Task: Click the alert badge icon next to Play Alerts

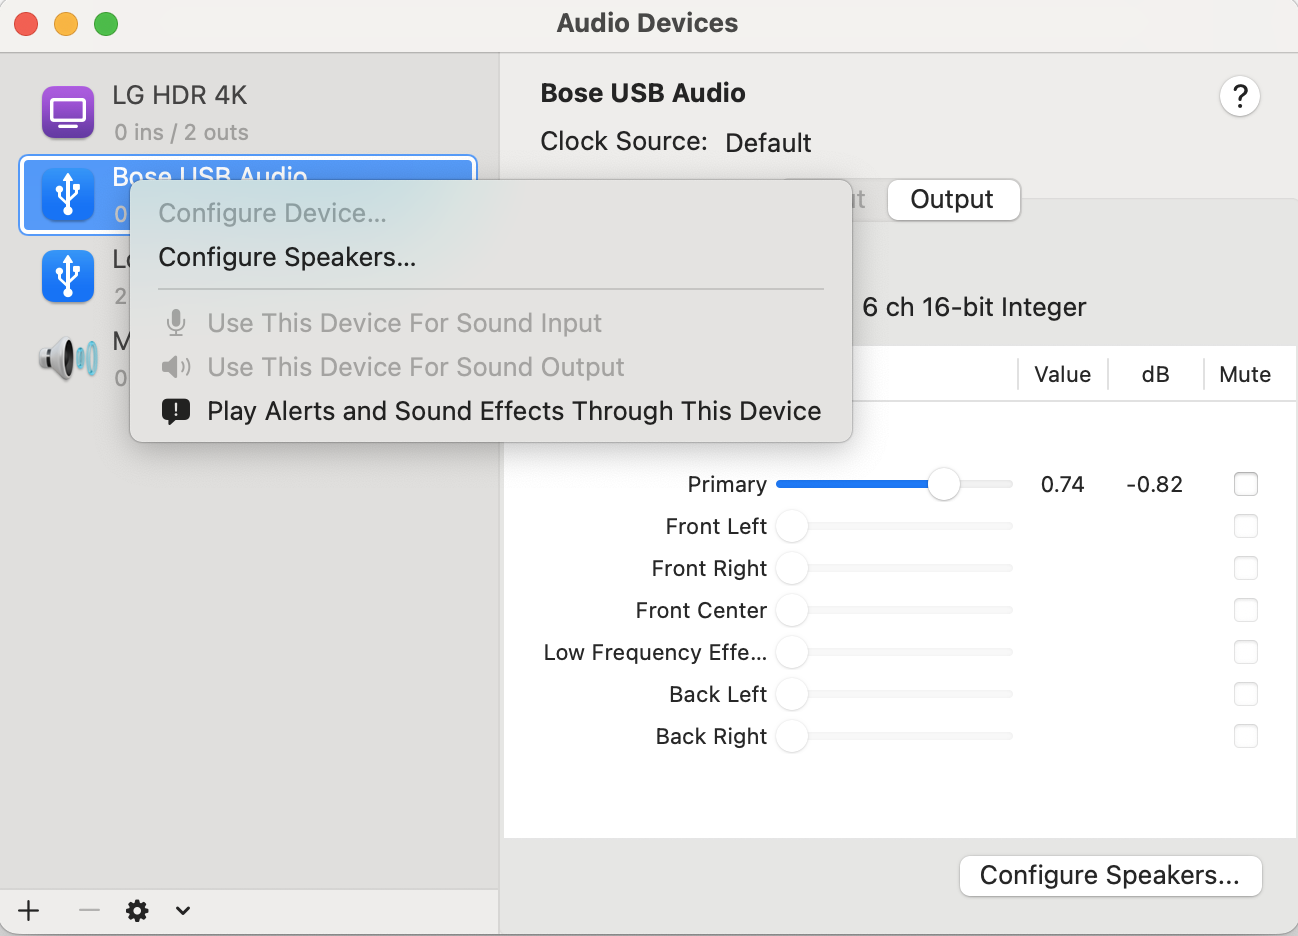Action: click(176, 410)
